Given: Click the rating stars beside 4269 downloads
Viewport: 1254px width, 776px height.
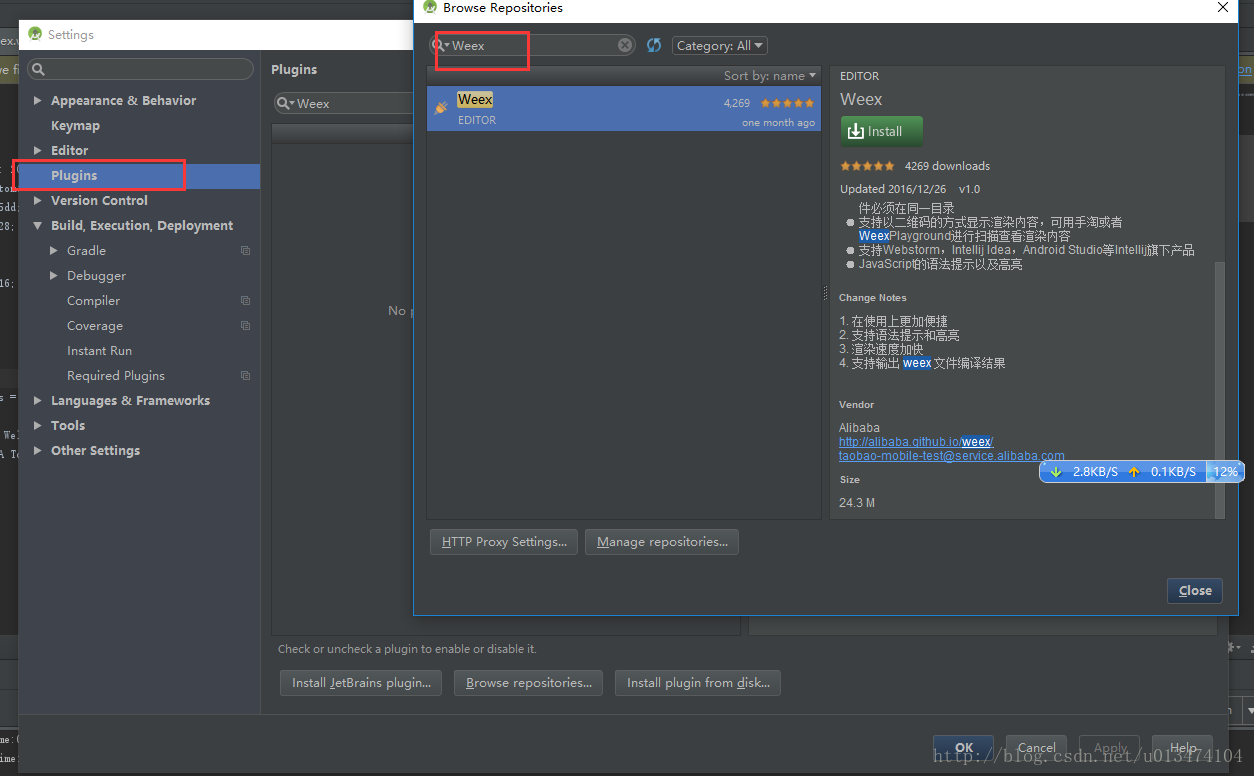Looking at the screenshot, I should [867, 166].
